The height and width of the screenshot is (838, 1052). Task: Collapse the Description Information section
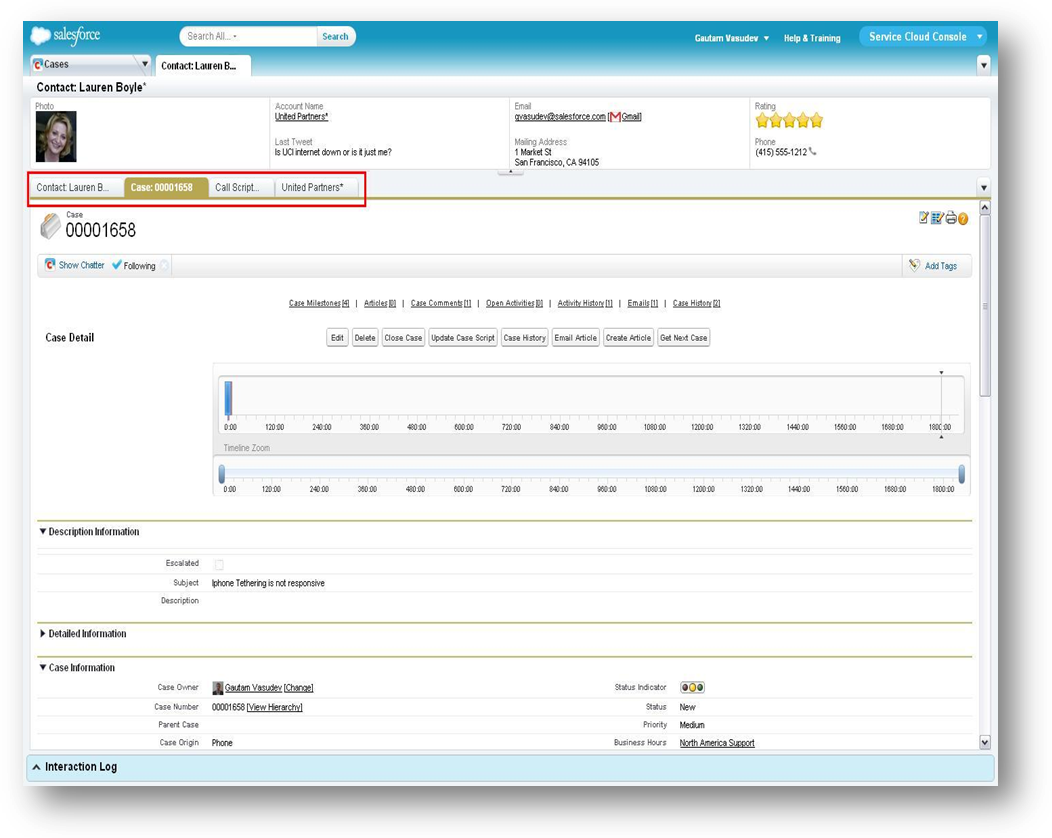coord(43,532)
